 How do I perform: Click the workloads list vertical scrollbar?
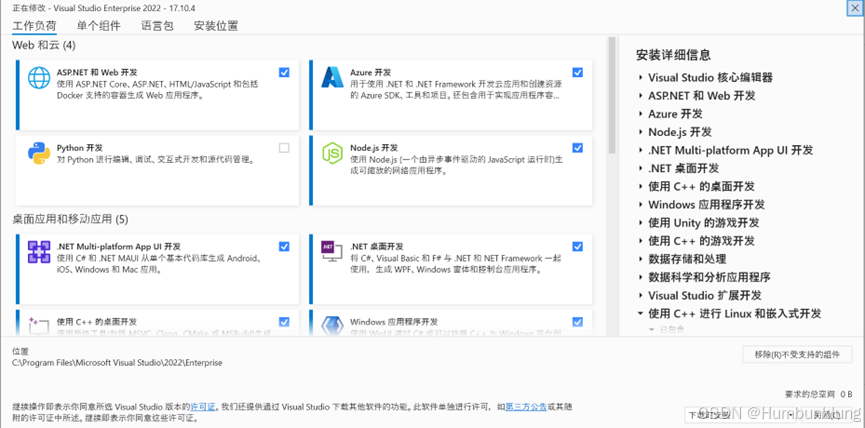[x=612, y=95]
